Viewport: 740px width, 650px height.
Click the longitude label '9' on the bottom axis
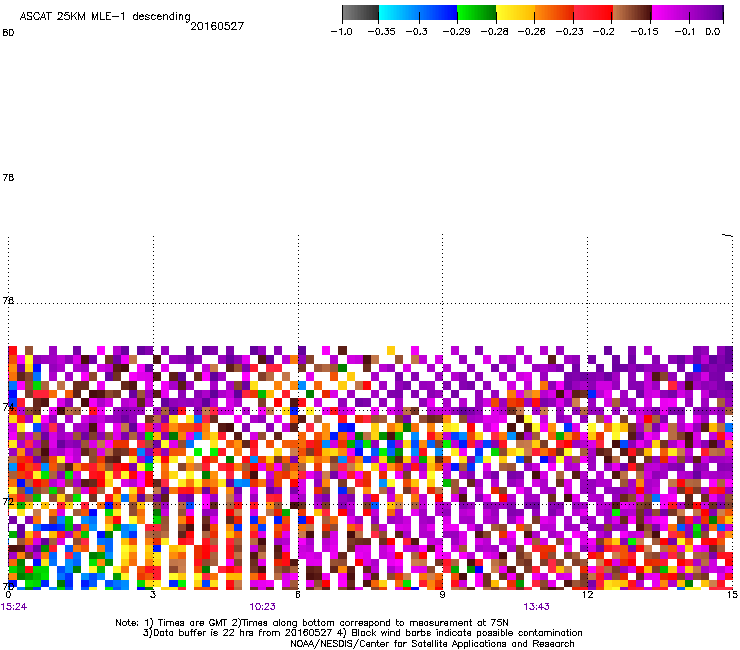tap(442, 595)
